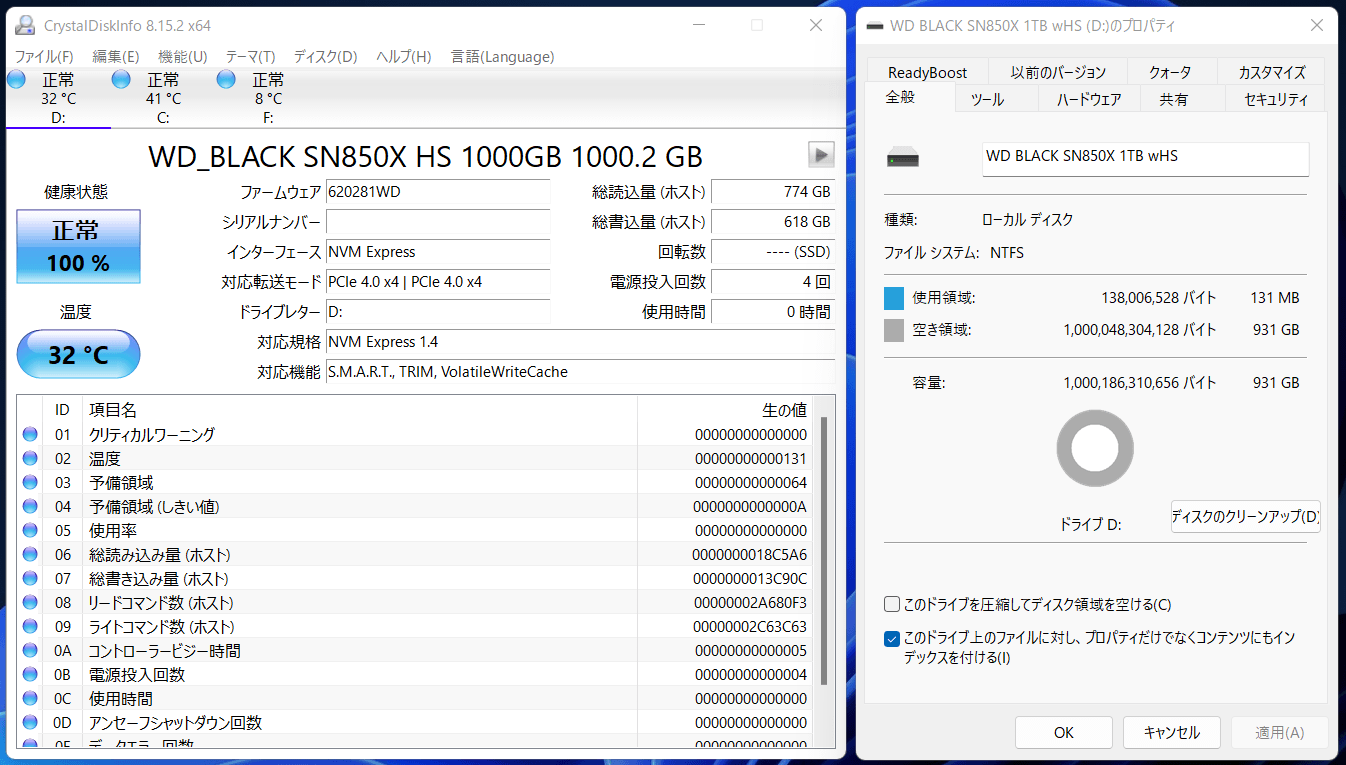
Task: Open the 言語(Language) menu
Action: 502,57
